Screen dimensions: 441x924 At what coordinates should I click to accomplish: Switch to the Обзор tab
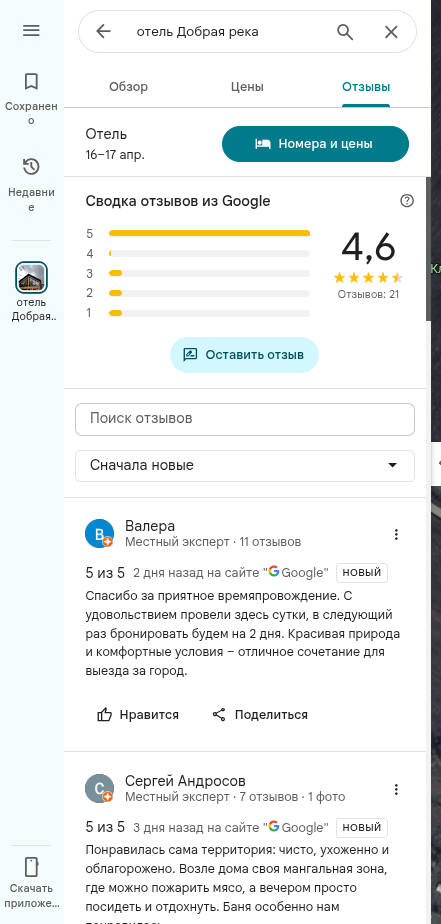tap(129, 87)
